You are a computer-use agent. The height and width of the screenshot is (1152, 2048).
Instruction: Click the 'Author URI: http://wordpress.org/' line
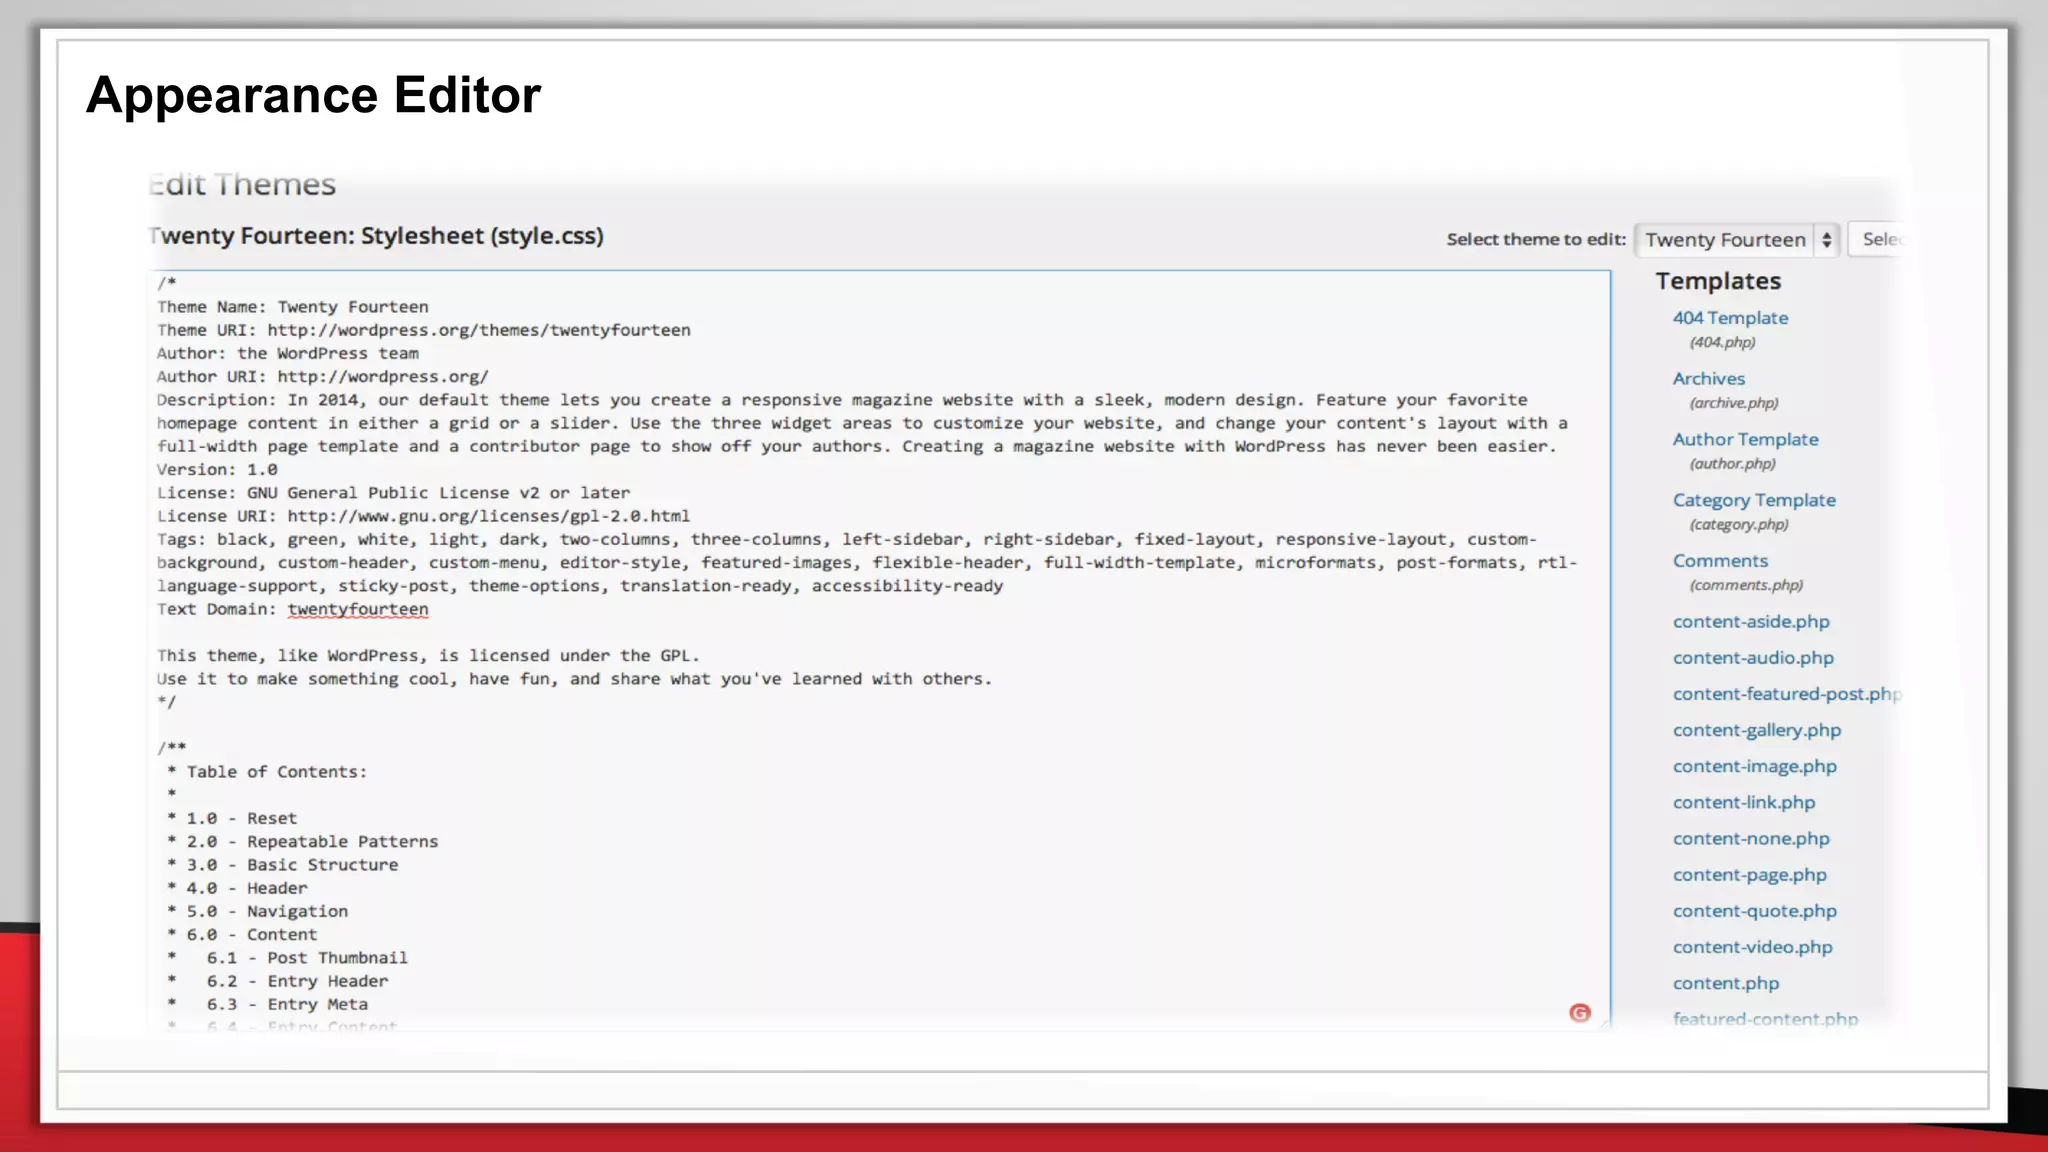322,377
